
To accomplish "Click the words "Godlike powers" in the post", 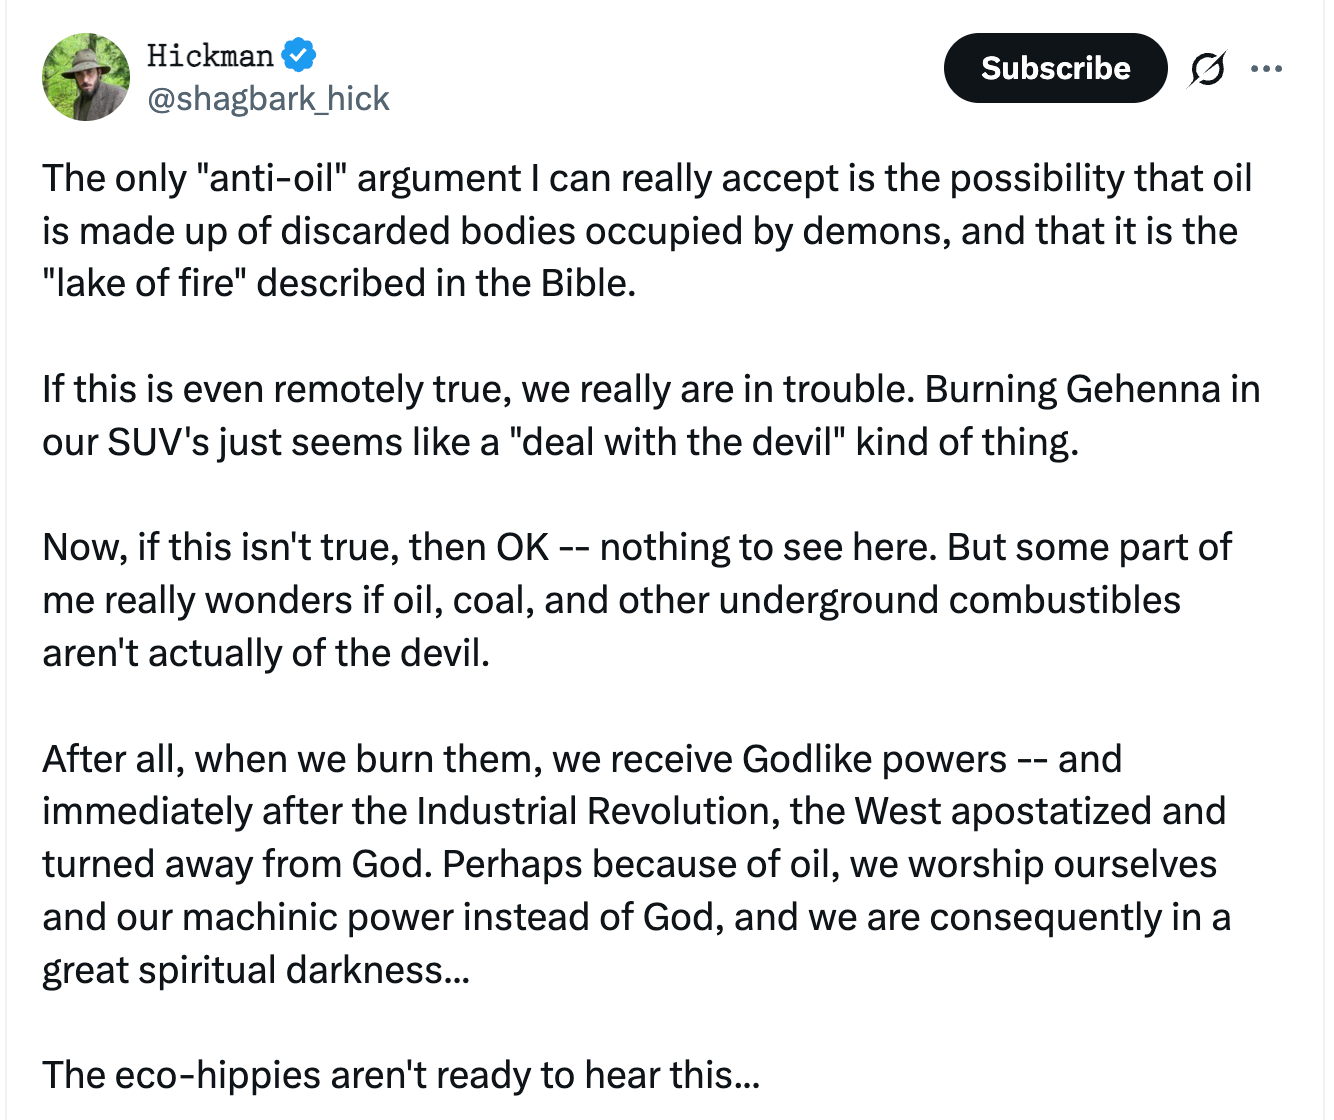I will (874, 759).
